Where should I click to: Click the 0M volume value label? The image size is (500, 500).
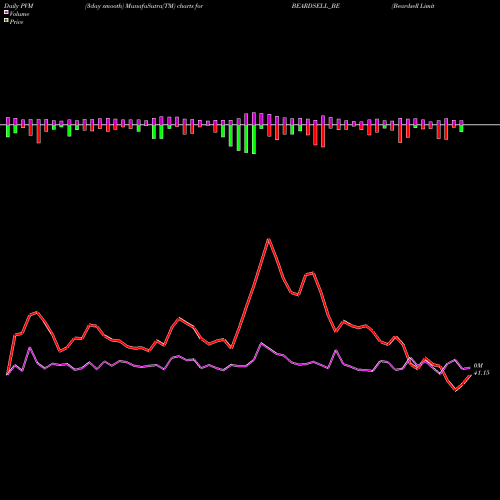tap(478, 366)
